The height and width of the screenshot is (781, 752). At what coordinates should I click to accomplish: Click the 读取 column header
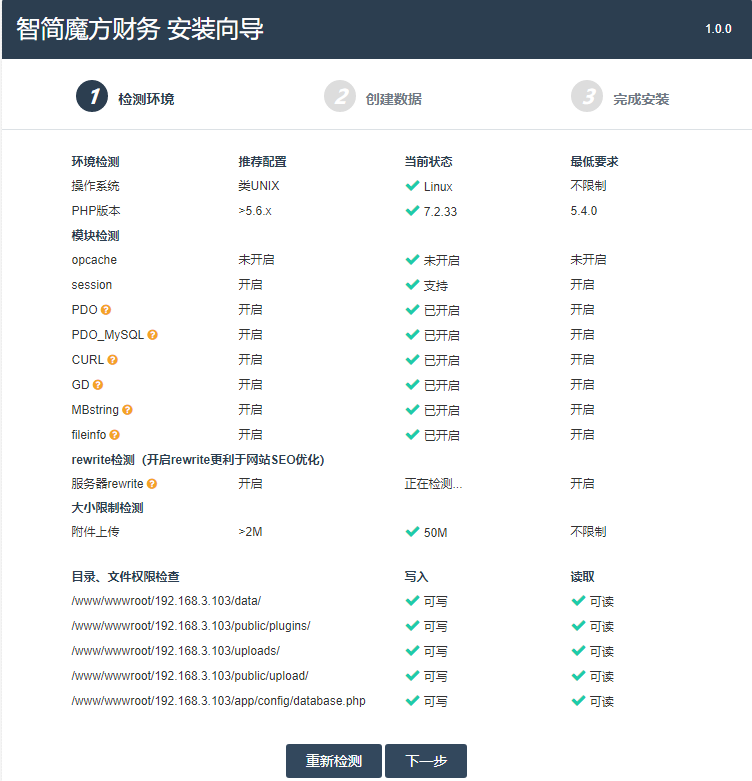coord(582,576)
